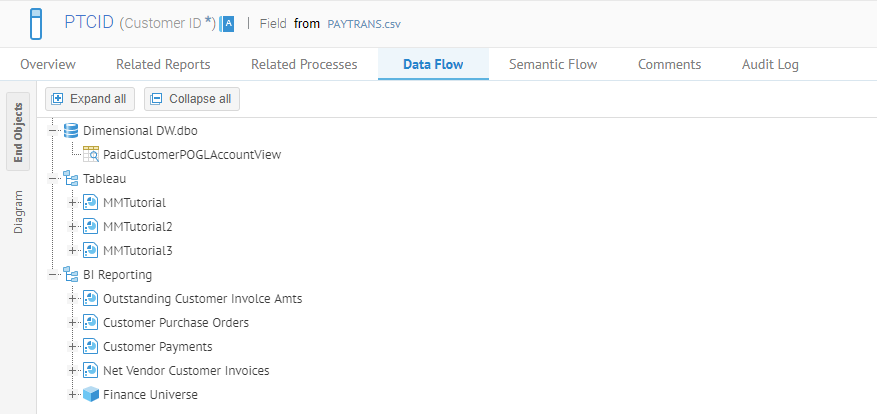
Task: Expand the MMTutorial2 tree node
Action: pos(72,226)
